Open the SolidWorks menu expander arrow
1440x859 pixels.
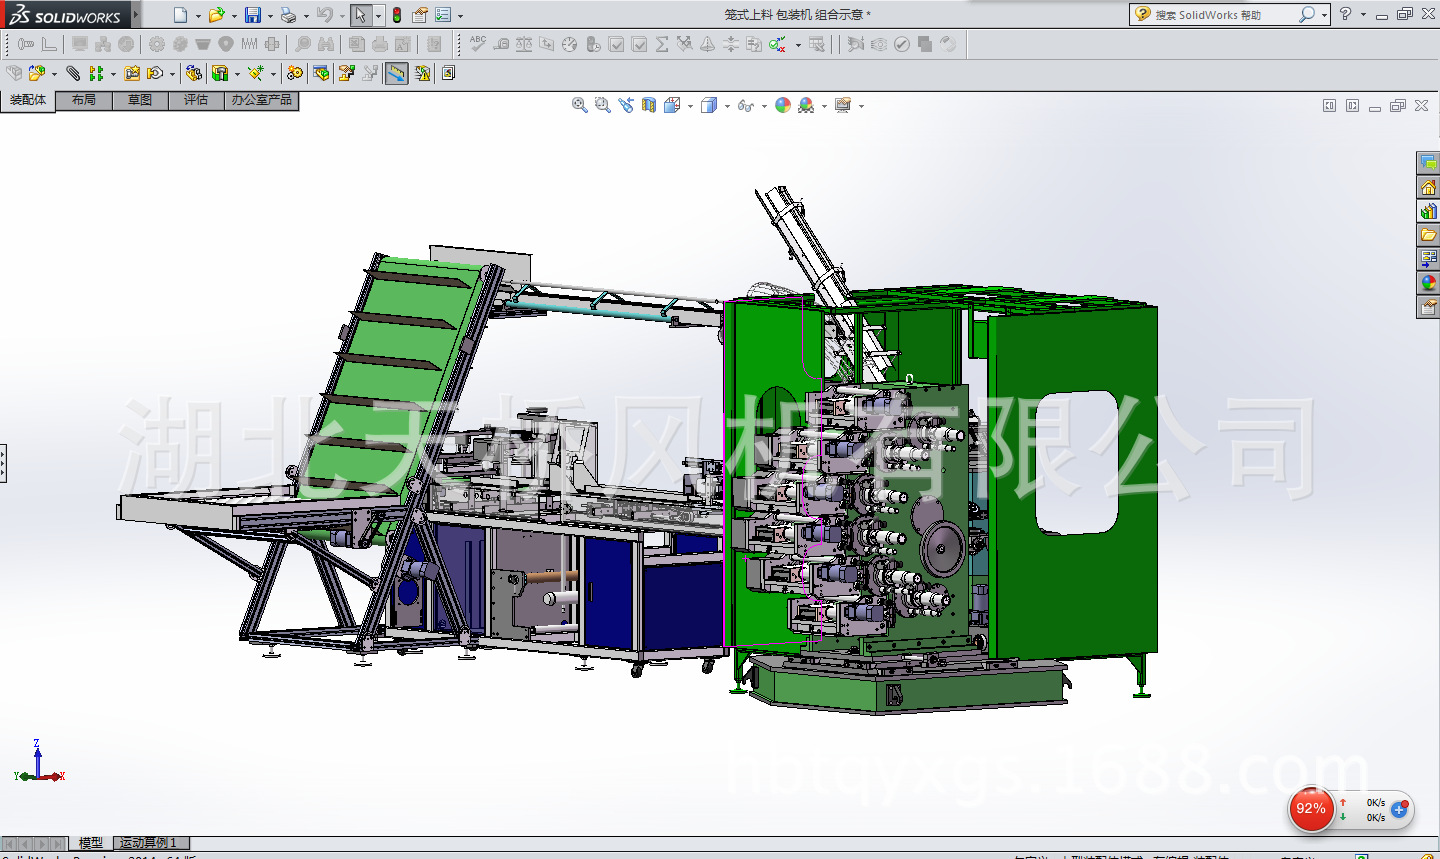(x=136, y=14)
